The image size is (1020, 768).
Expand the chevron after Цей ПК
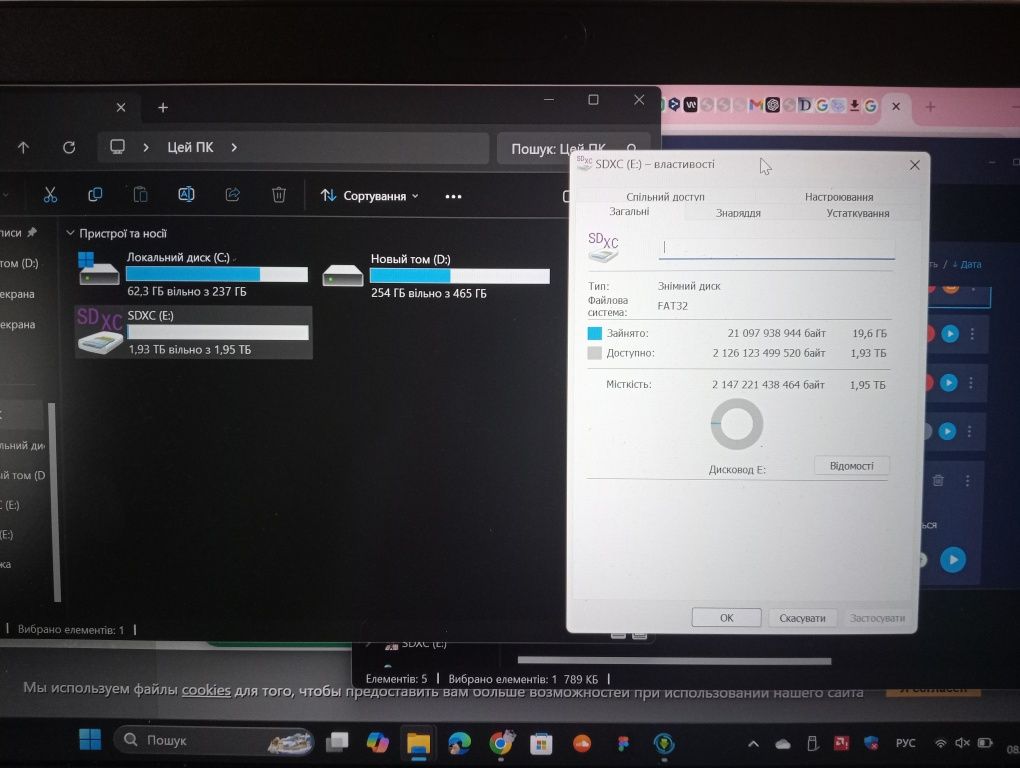(234, 148)
